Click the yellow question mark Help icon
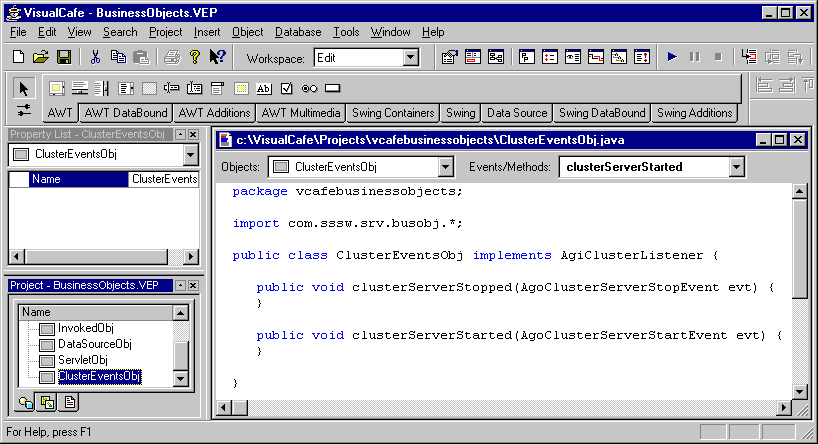This screenshot has width=818, height=444. click(195, 57)
